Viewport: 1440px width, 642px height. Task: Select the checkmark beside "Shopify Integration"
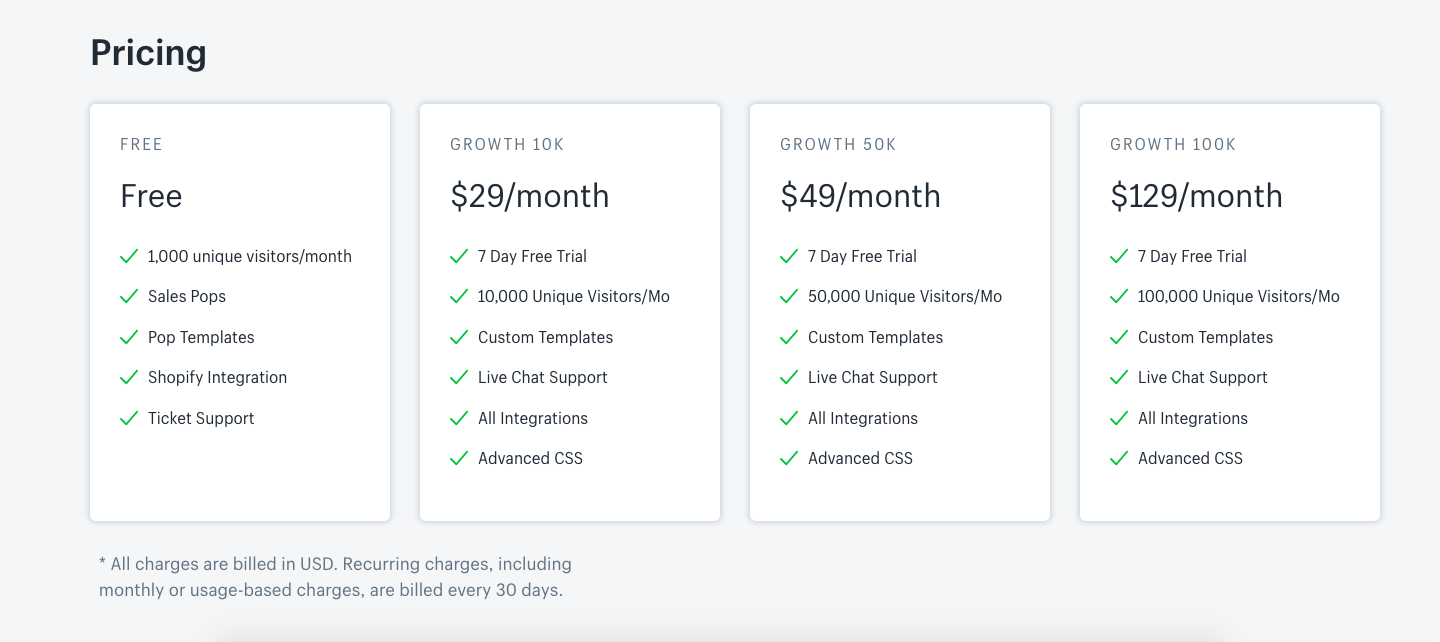coord(128,377)
